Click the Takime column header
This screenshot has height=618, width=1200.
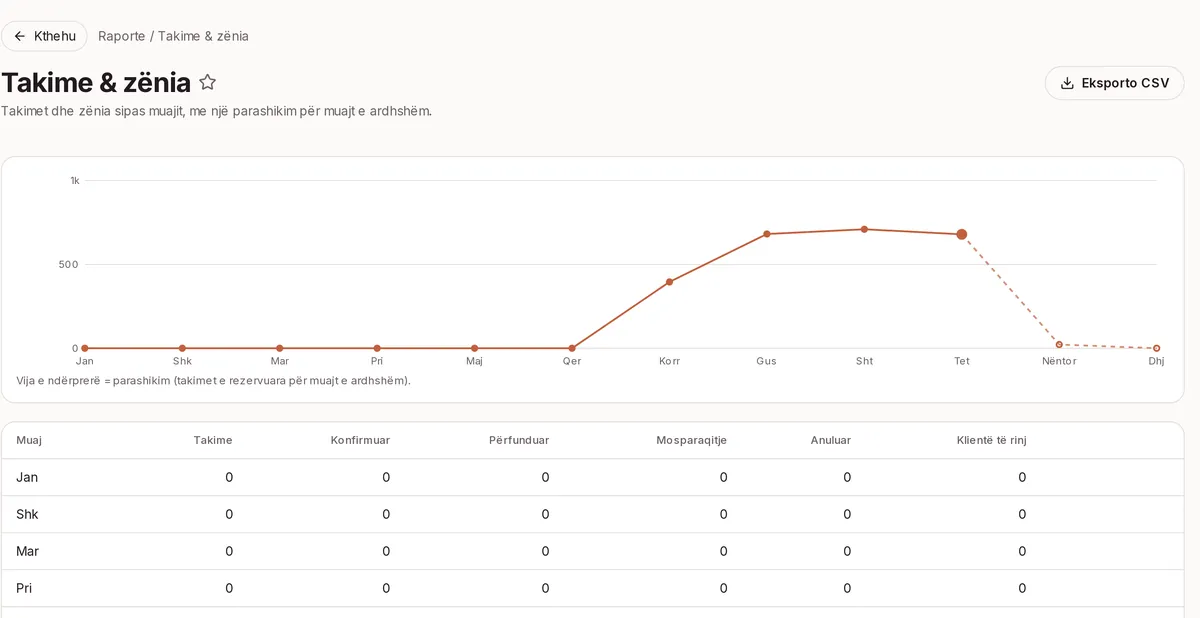coord(213,440)
